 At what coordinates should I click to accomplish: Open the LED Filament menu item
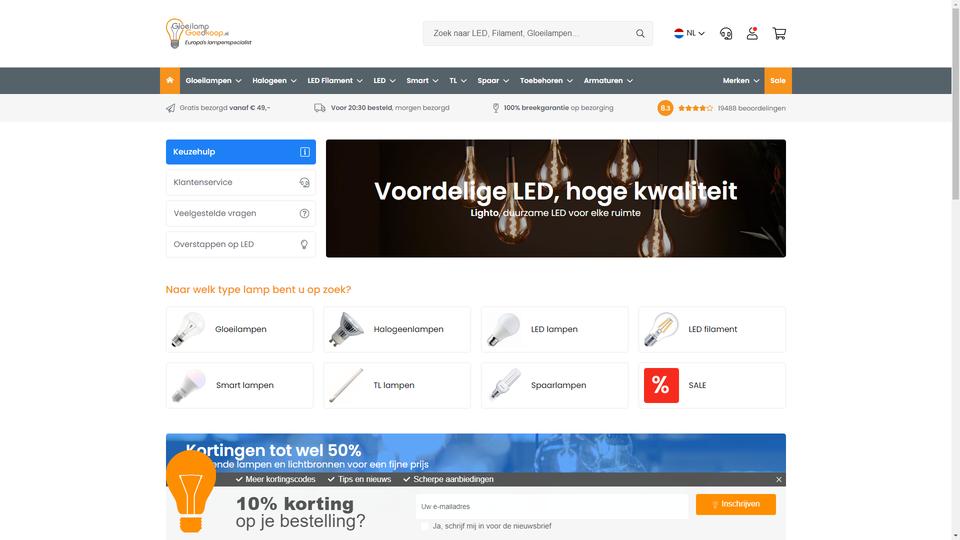(335, 81)
